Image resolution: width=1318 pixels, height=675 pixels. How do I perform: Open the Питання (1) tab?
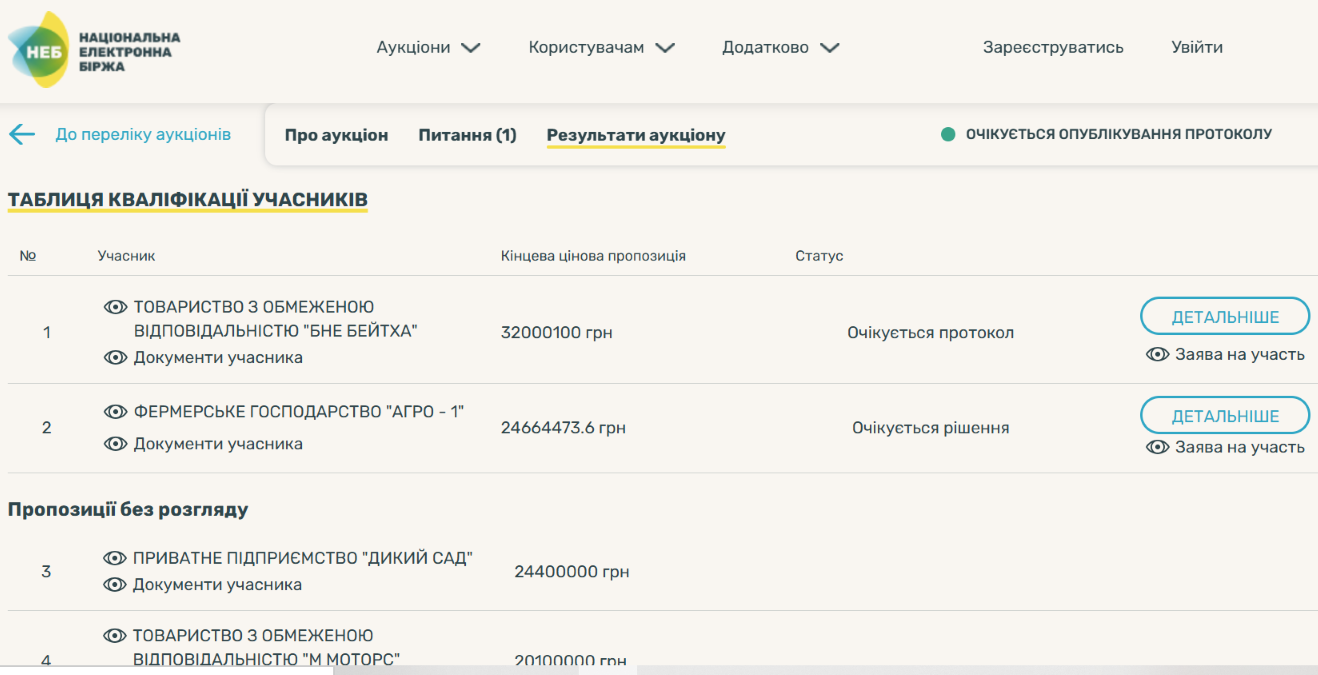point(467,135)
